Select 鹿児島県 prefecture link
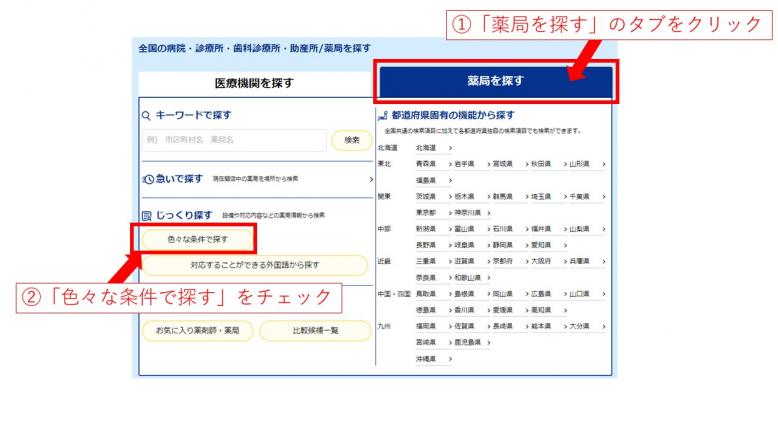The height and width of the screenshot is (438, 778). pyautogui.click(x=472, y=342)
